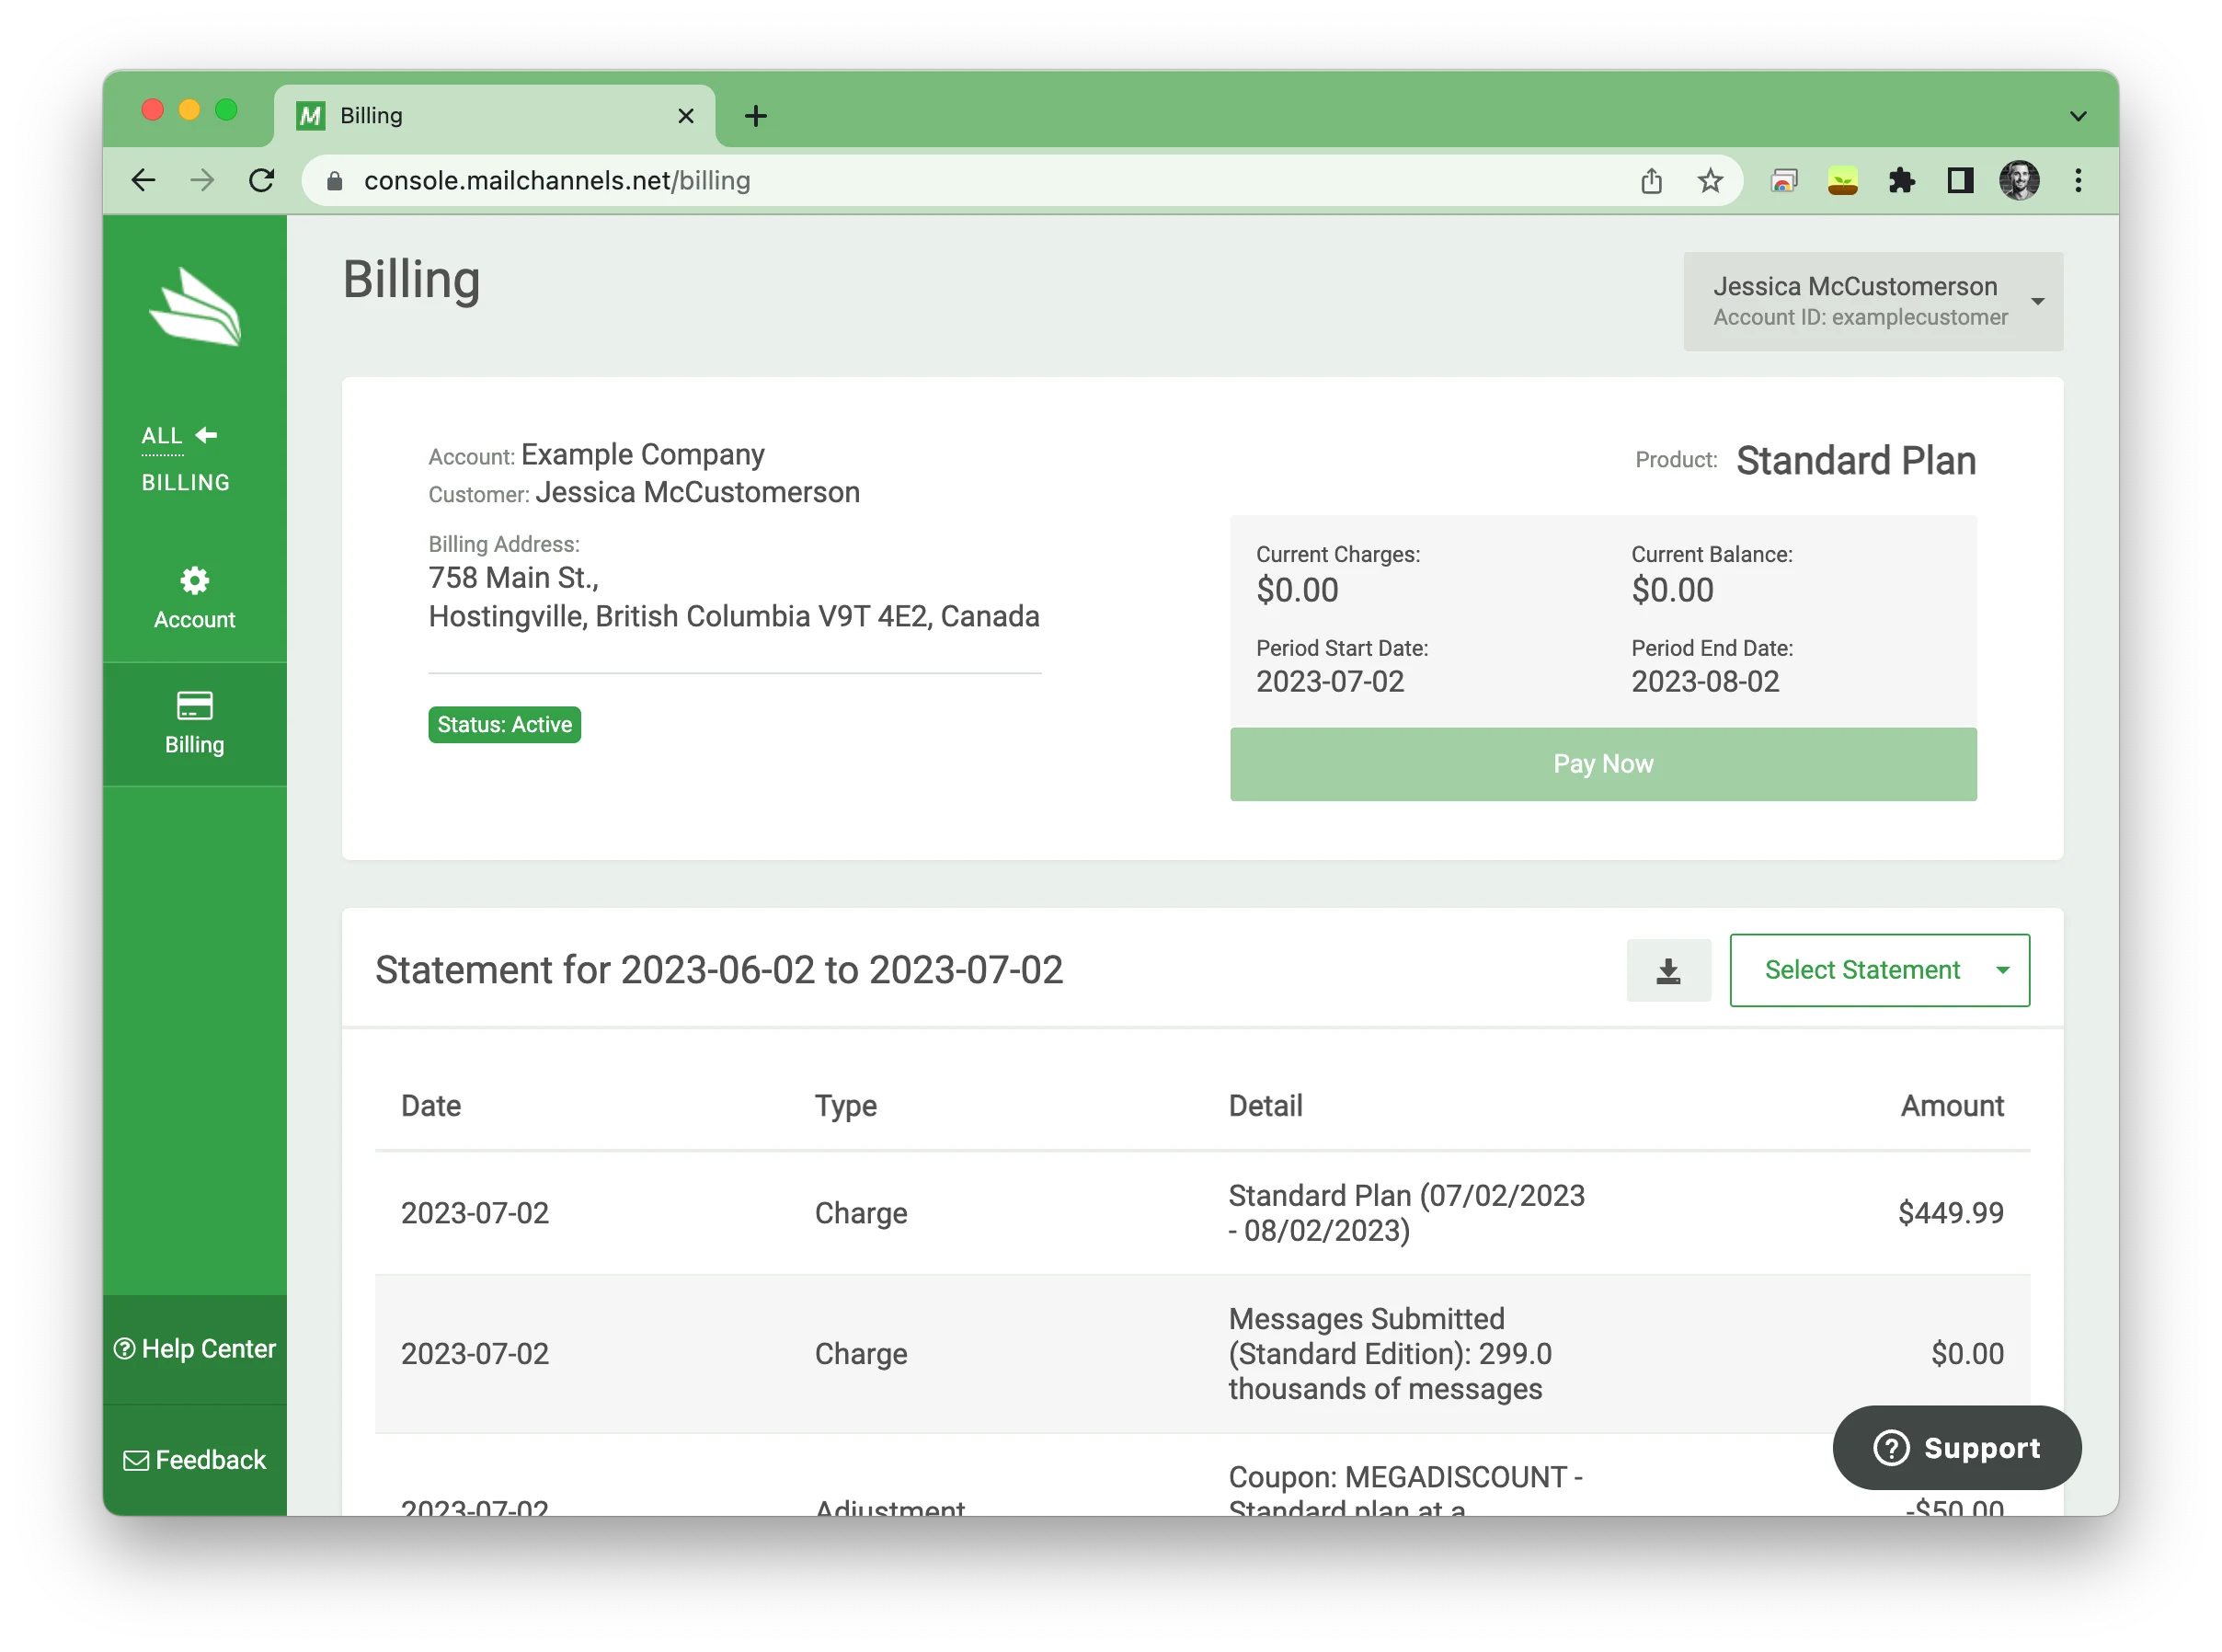Open the Chrome profile avatar
Screen dimensions: 2222x1652
pyautogui.click(x=2018, y=180)
